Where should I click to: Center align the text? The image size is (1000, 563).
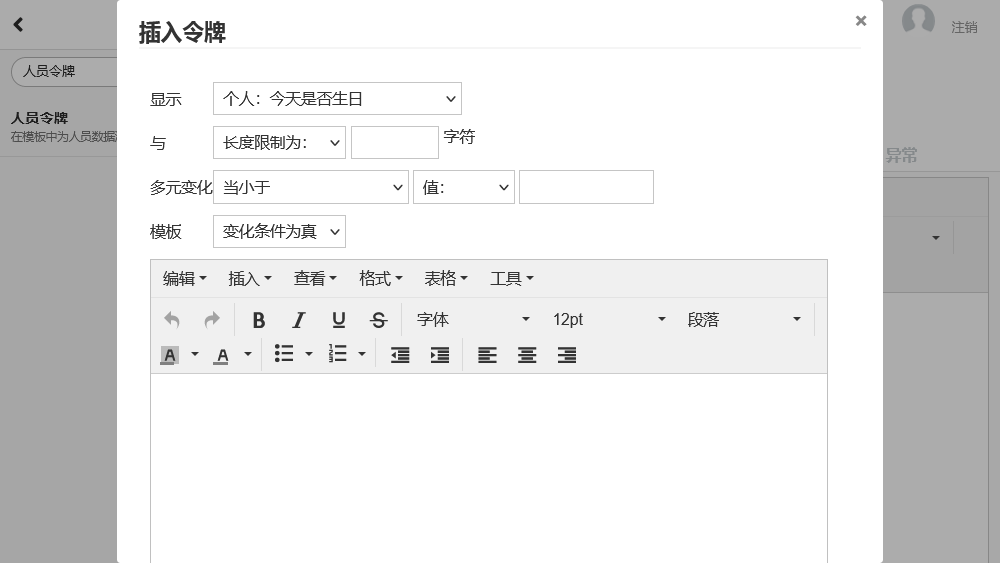tap(527, 355)
